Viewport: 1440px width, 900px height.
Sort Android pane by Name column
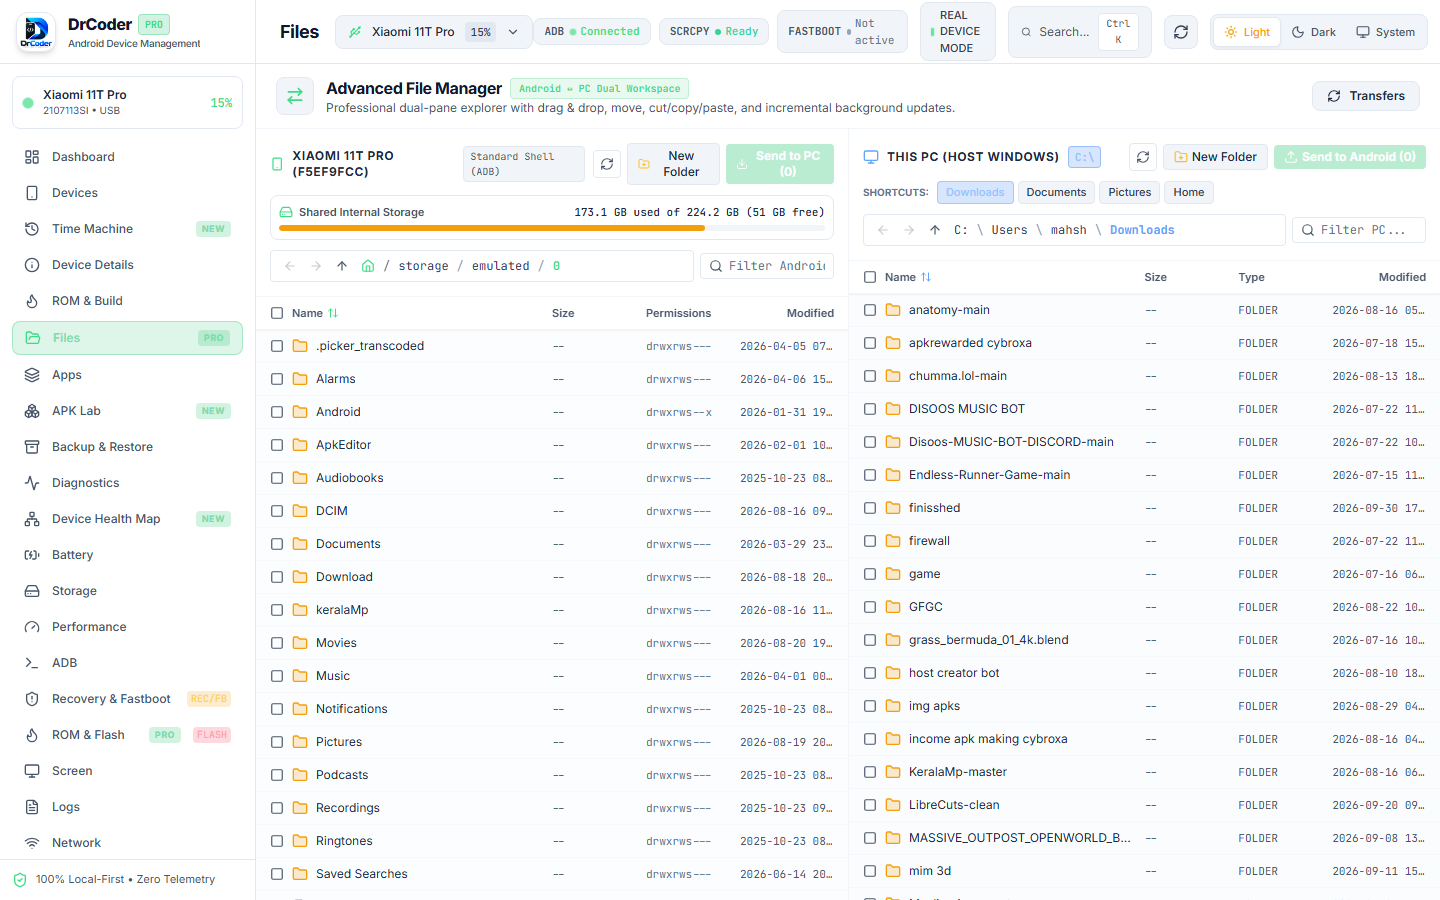coord(315,313)
